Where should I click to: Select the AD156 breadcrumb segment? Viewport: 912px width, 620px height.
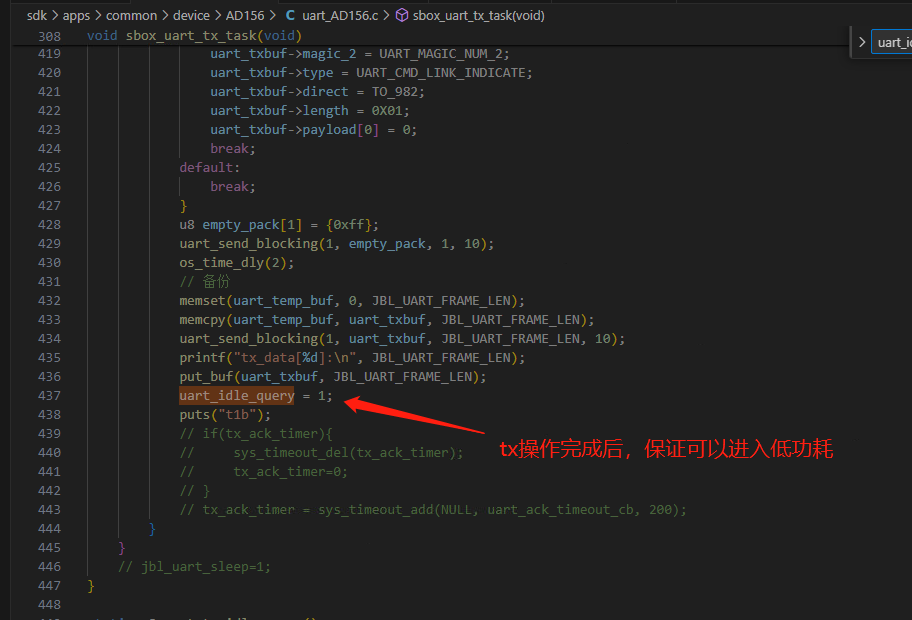[245, 15]
